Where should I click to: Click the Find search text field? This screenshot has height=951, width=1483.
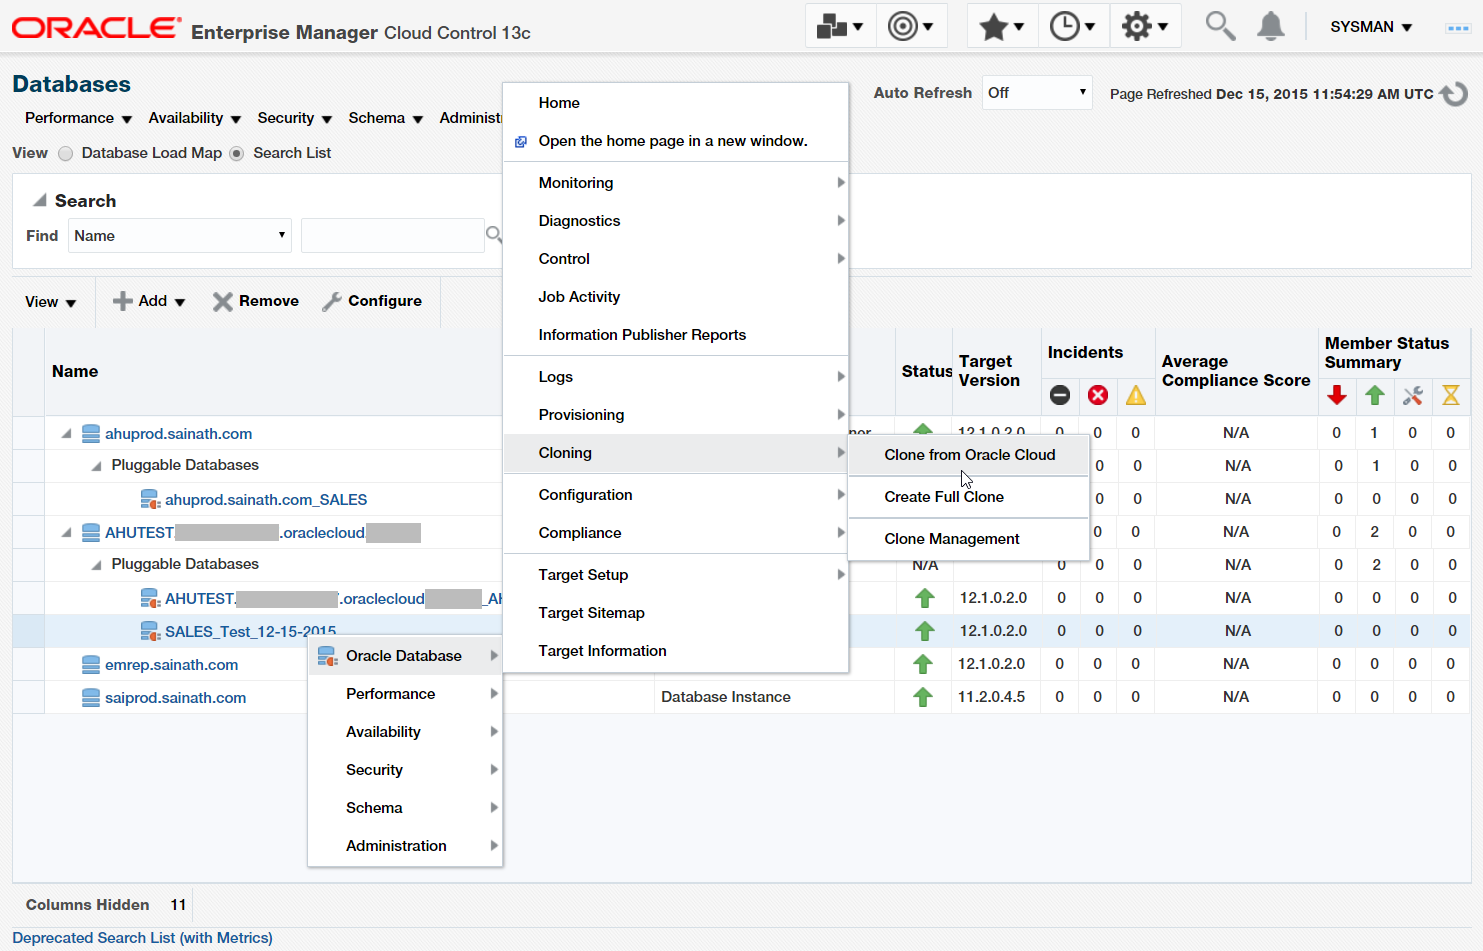tap(392, 236)
